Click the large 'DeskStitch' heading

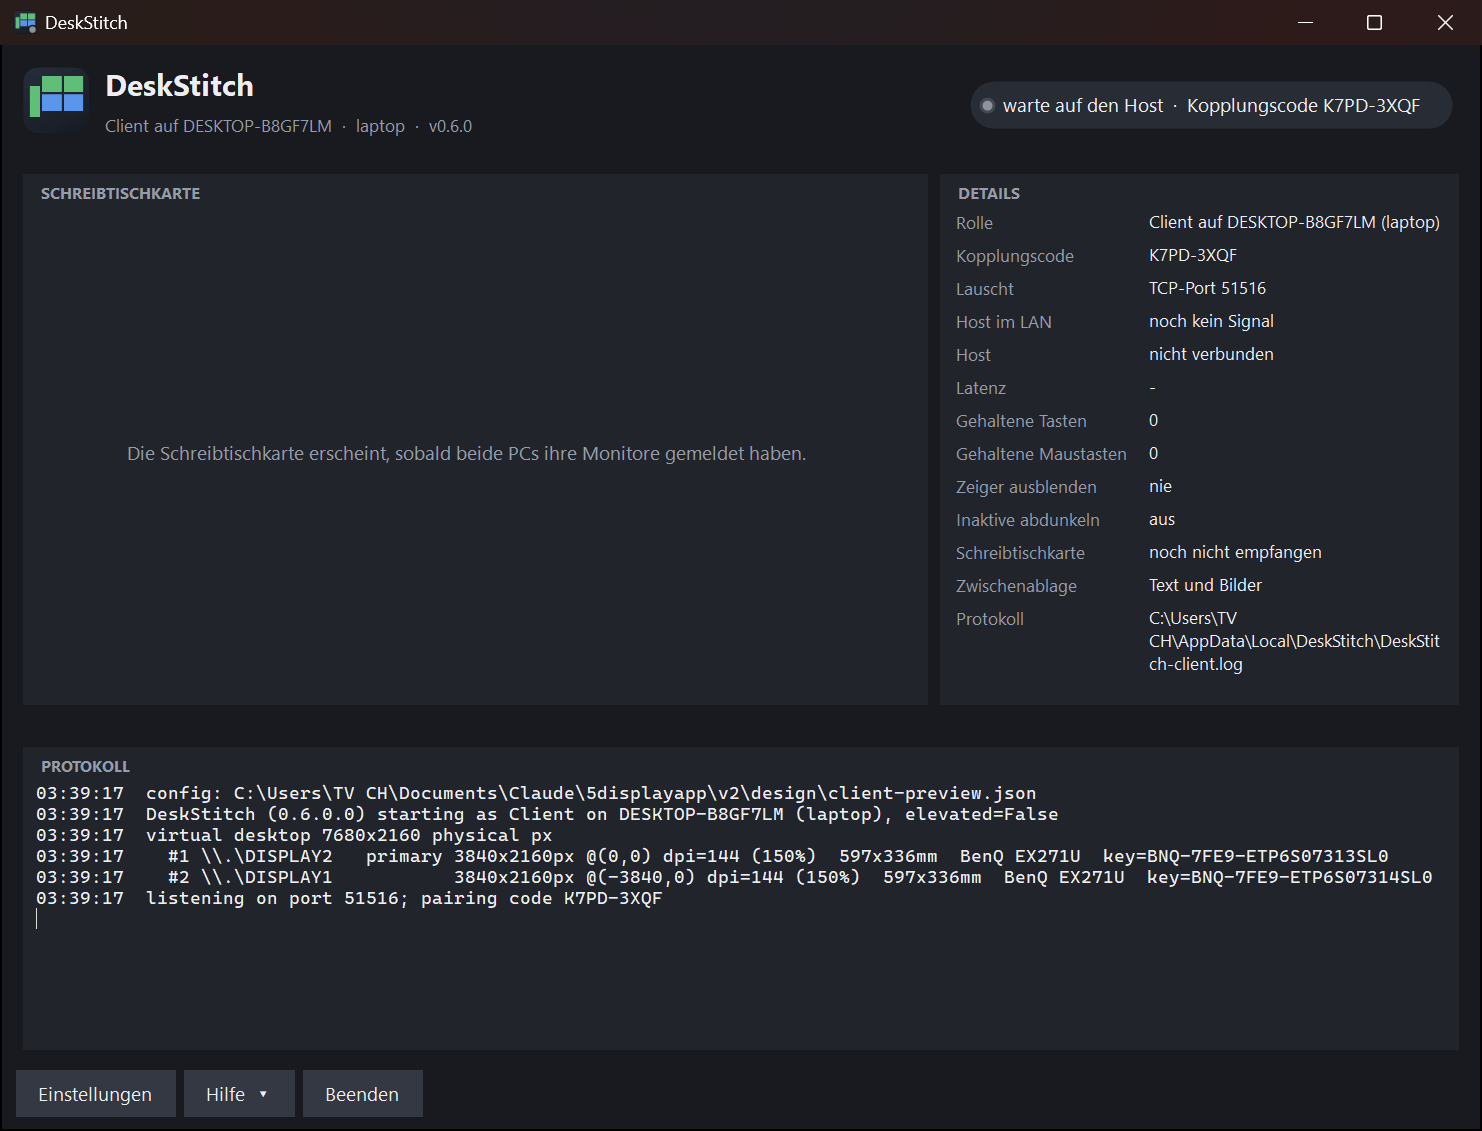tap(180, 86)
